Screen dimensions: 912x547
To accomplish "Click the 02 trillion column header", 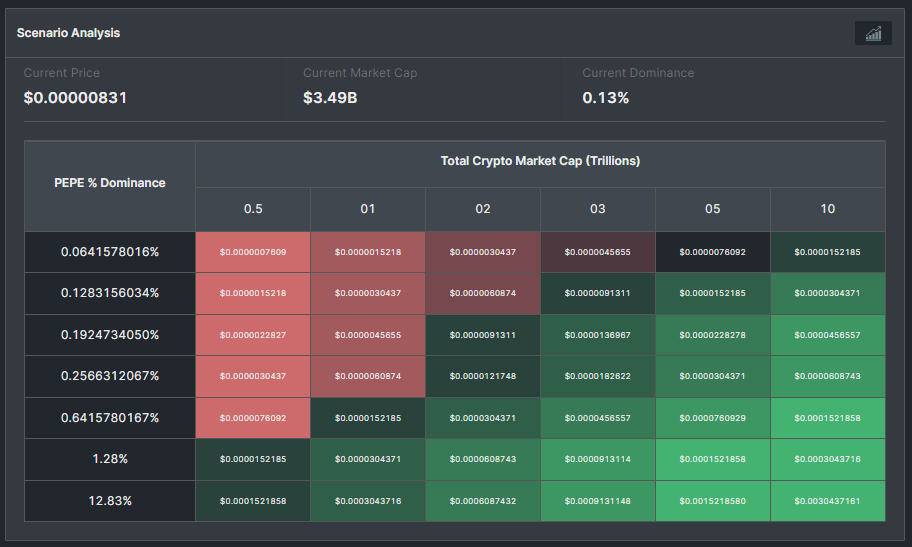I will click(483, 209).
